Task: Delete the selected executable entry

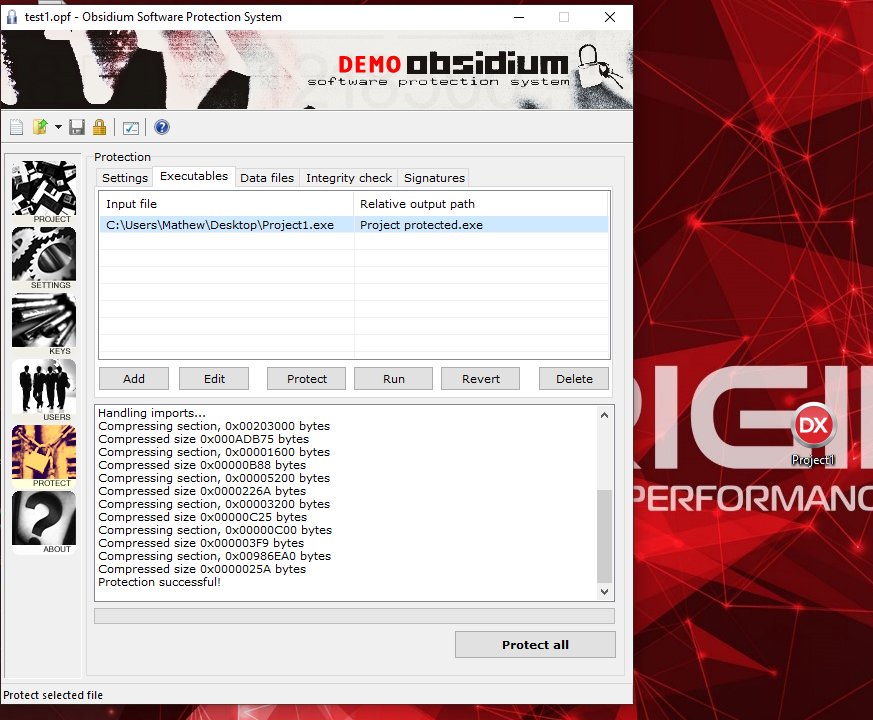Action: coord(574,379)
